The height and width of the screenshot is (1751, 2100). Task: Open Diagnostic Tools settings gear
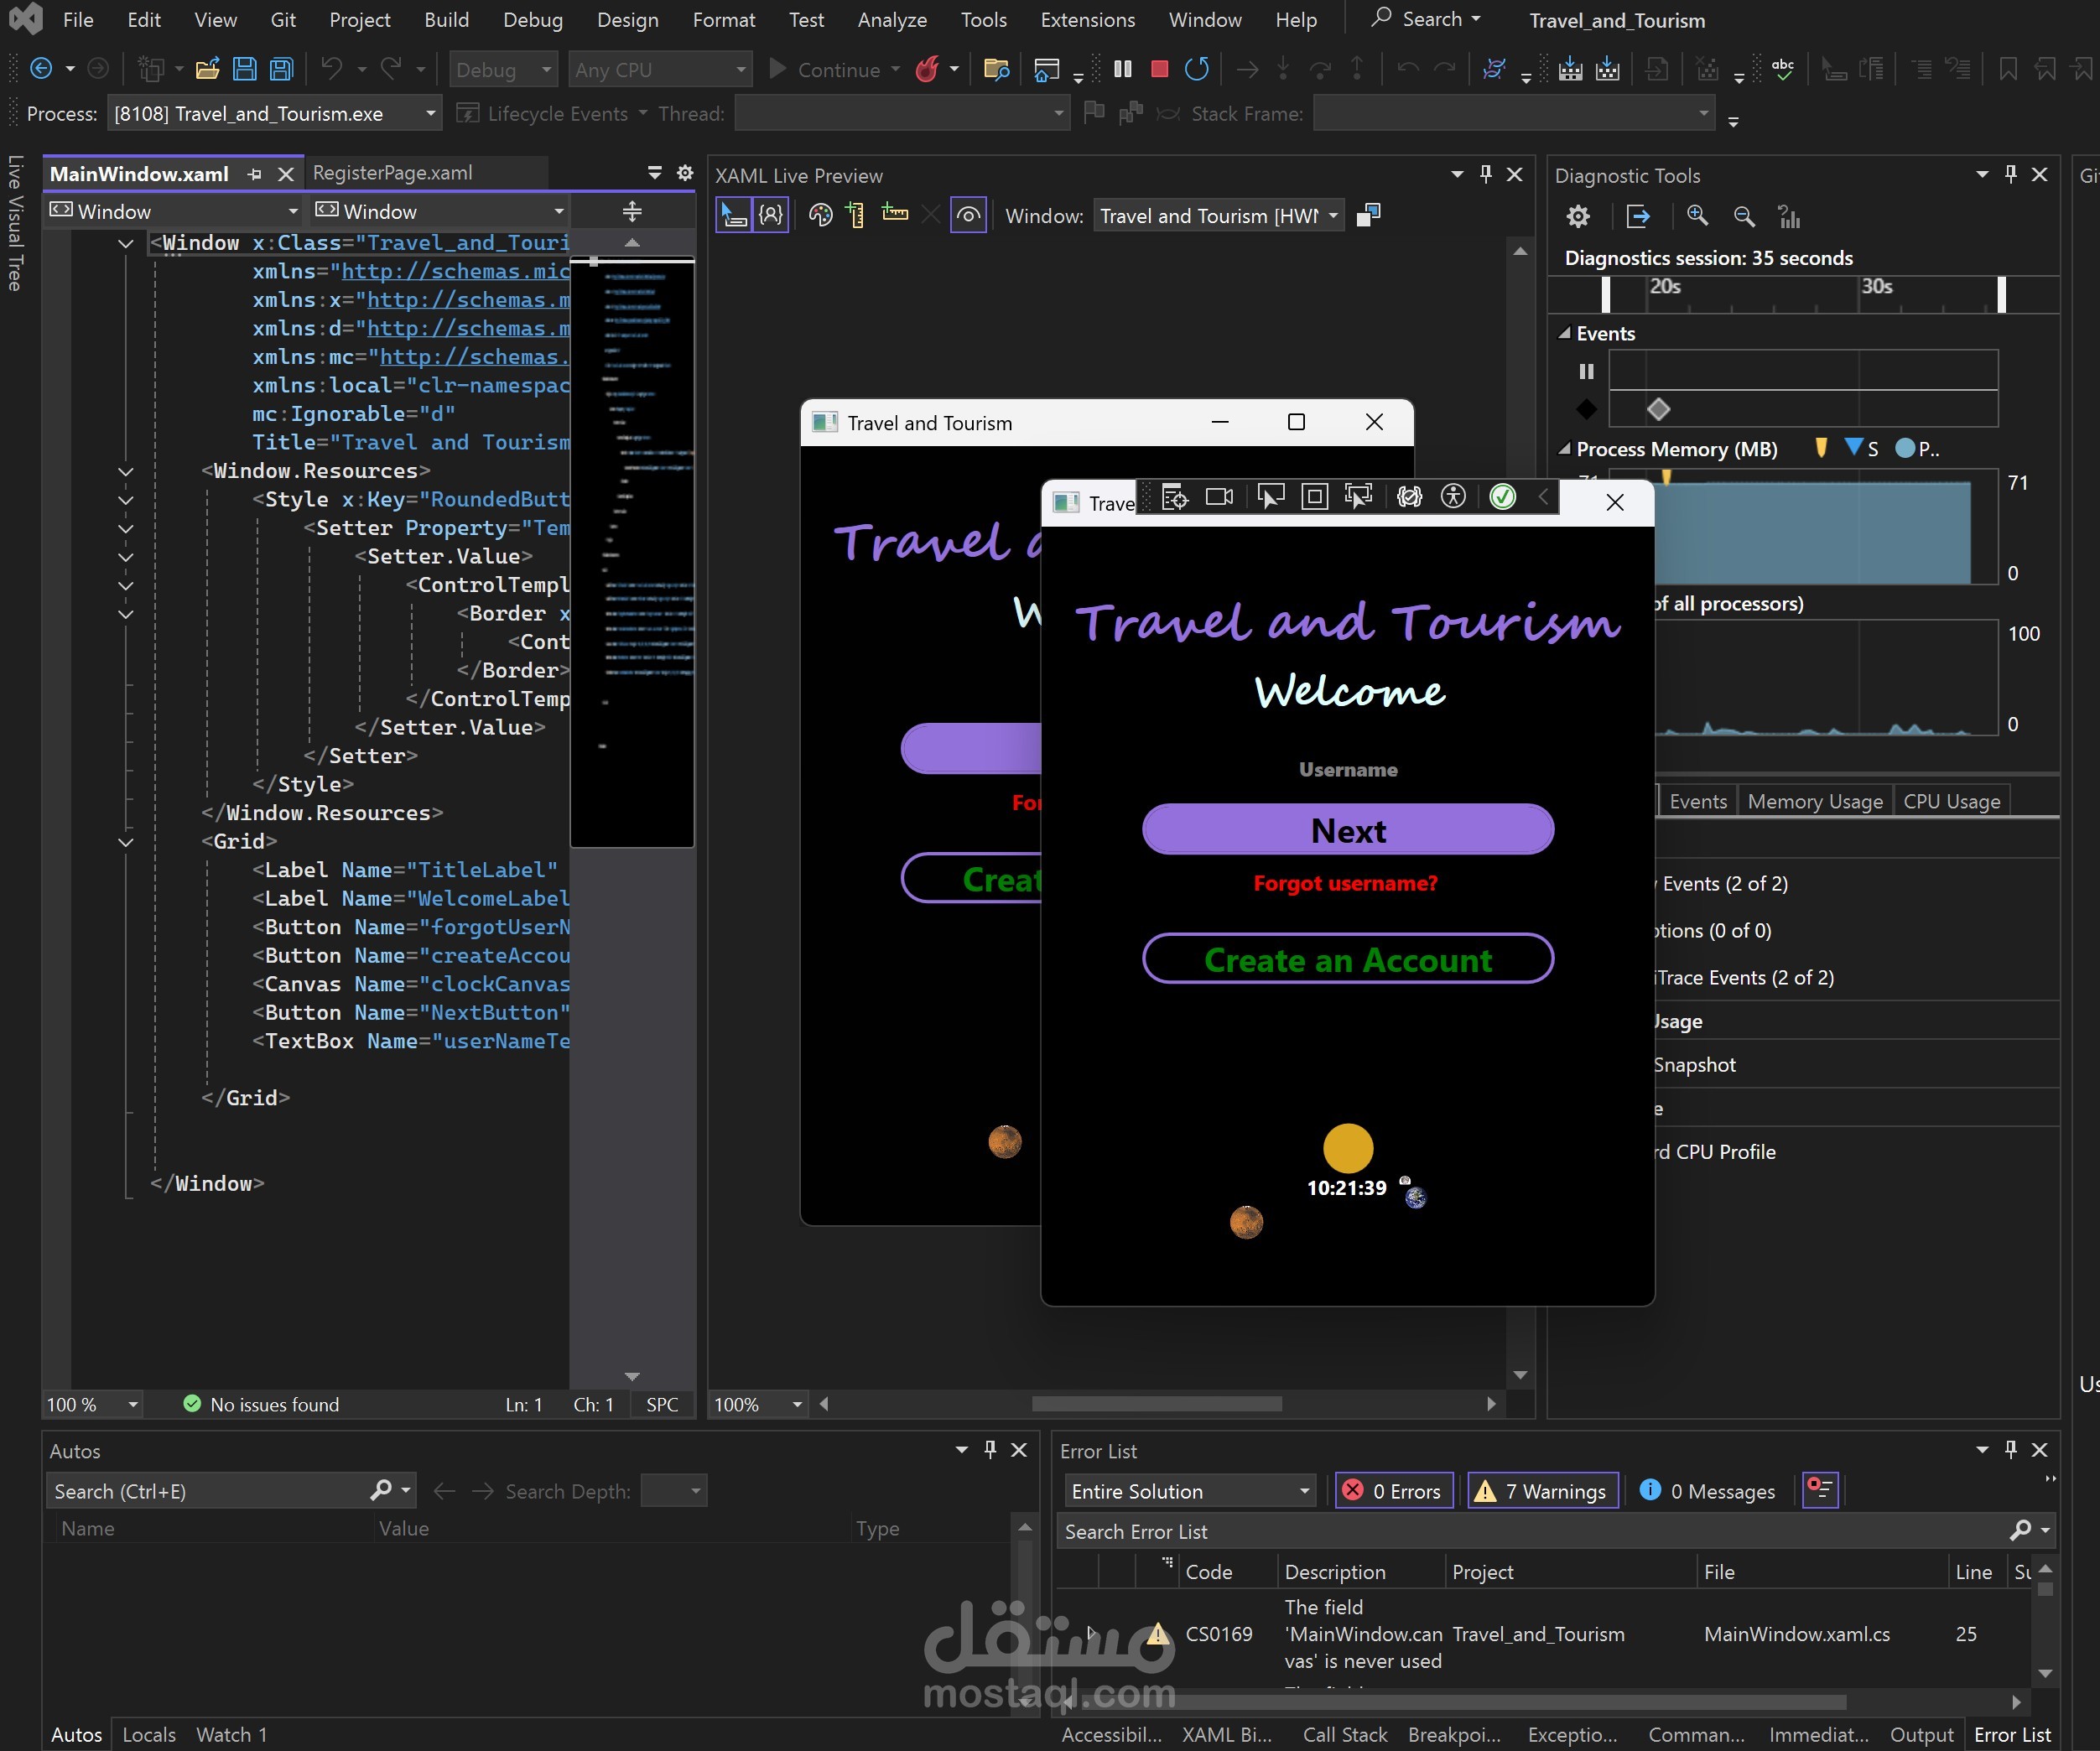tap(1578, 216)
